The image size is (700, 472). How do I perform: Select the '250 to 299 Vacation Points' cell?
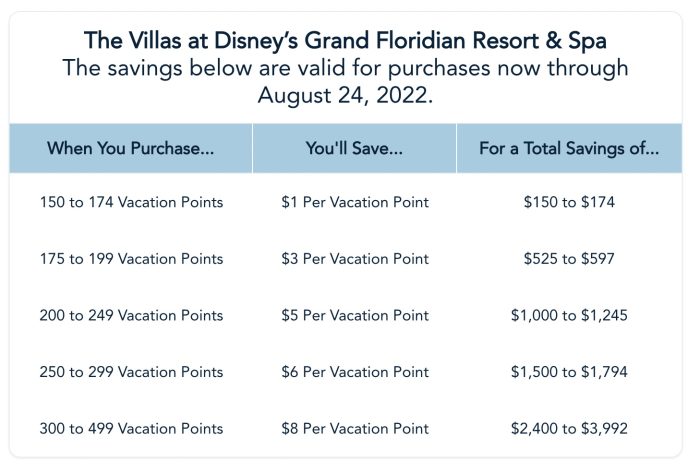(131, 372)
